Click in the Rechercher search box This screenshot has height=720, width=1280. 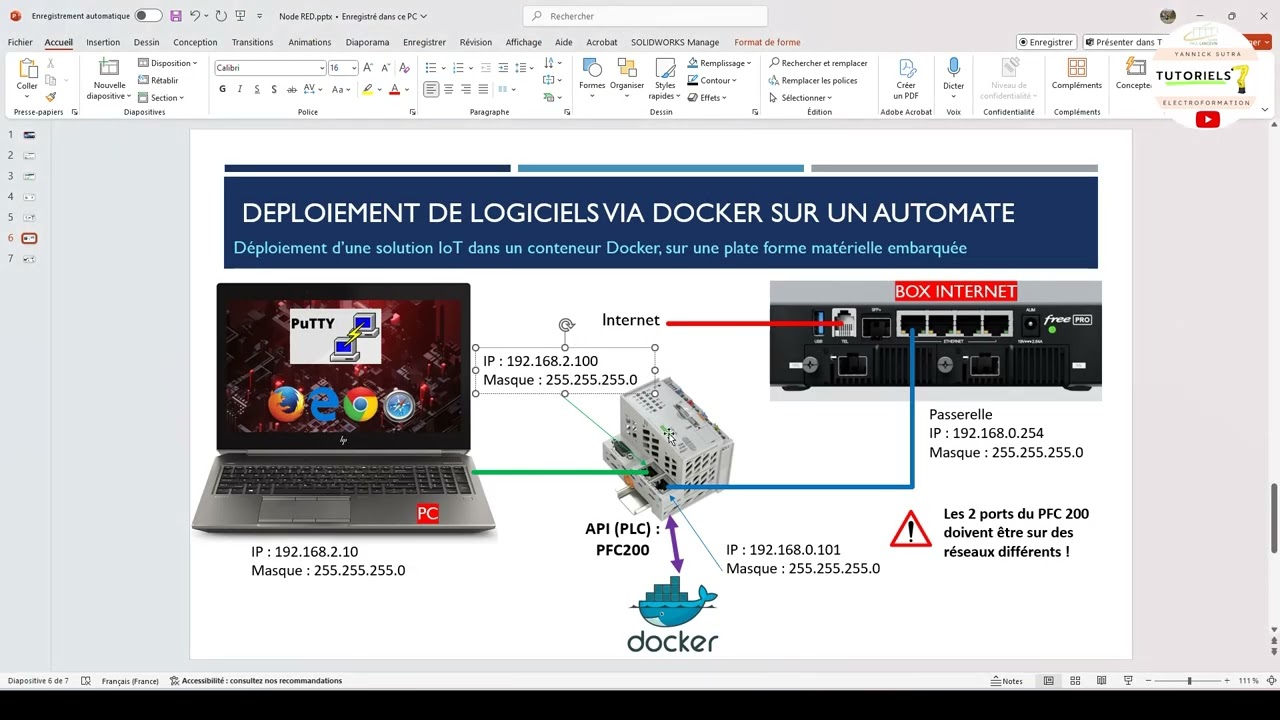click(x=645, y=16)
